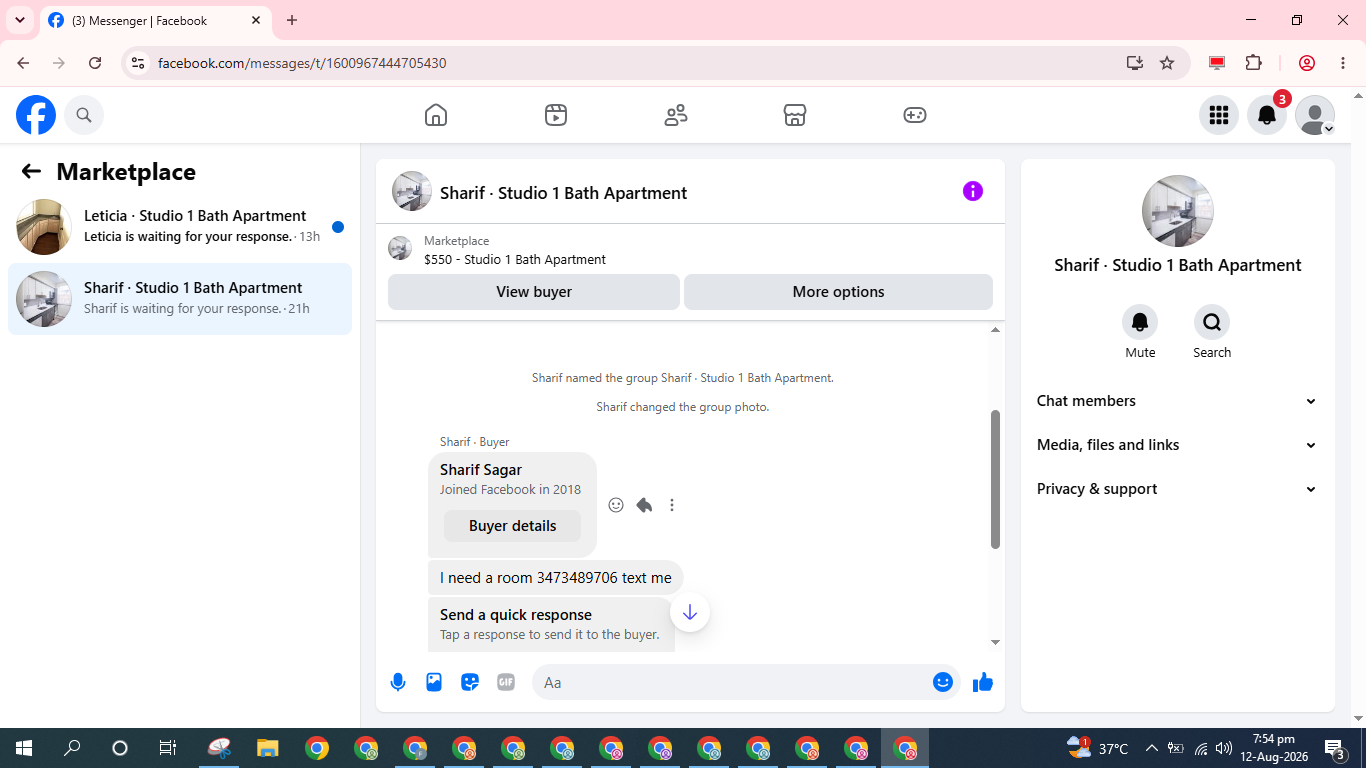Open the Friends icon in top navigation

(676, 115)
